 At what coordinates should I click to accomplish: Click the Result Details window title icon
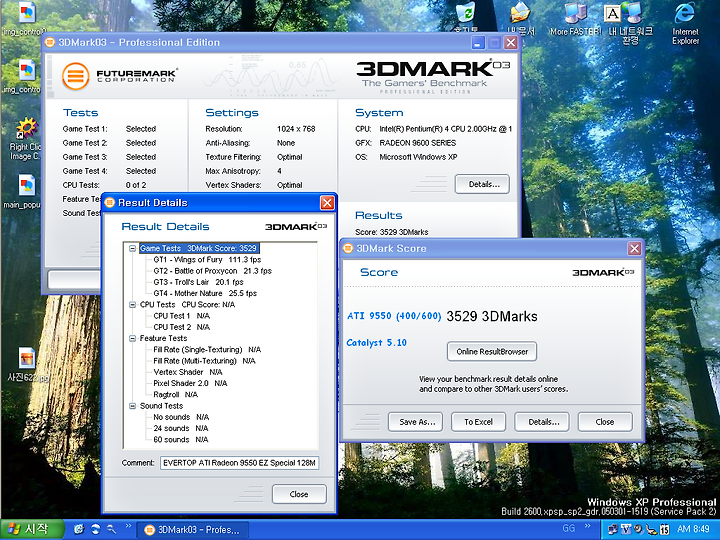pyautogui.click(x=109, y=202)
